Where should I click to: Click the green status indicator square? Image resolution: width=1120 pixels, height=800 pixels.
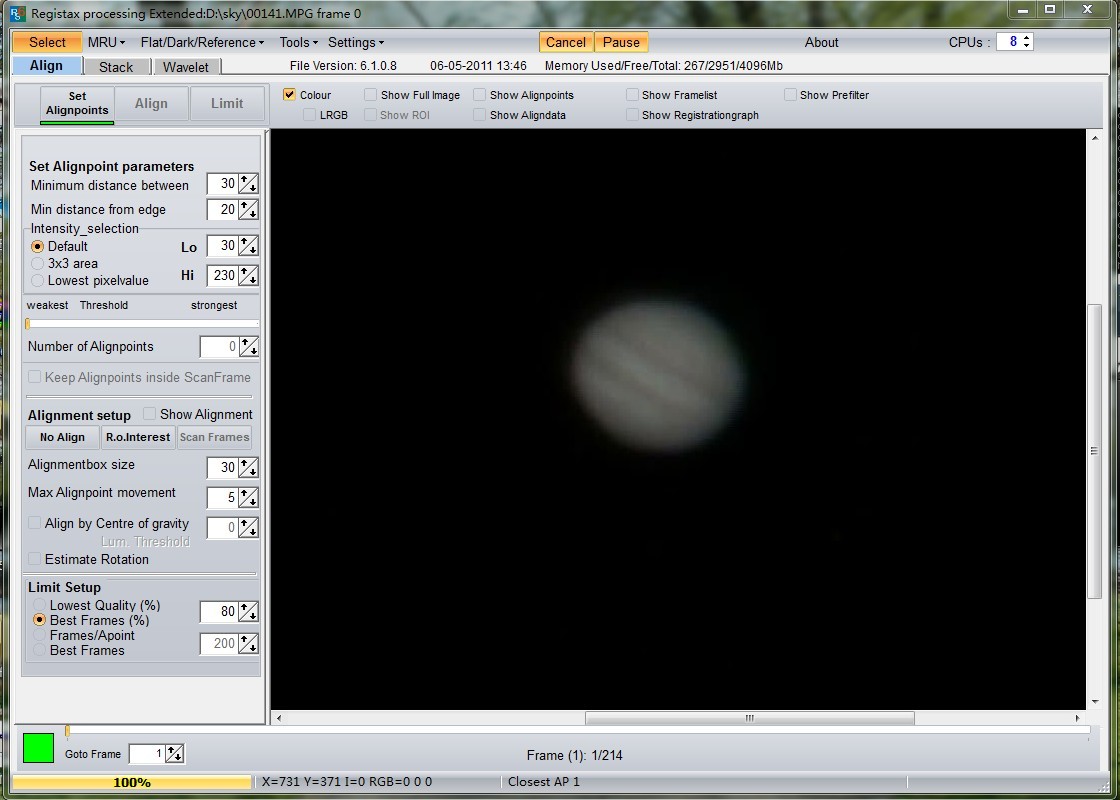(x=39, y=748)
